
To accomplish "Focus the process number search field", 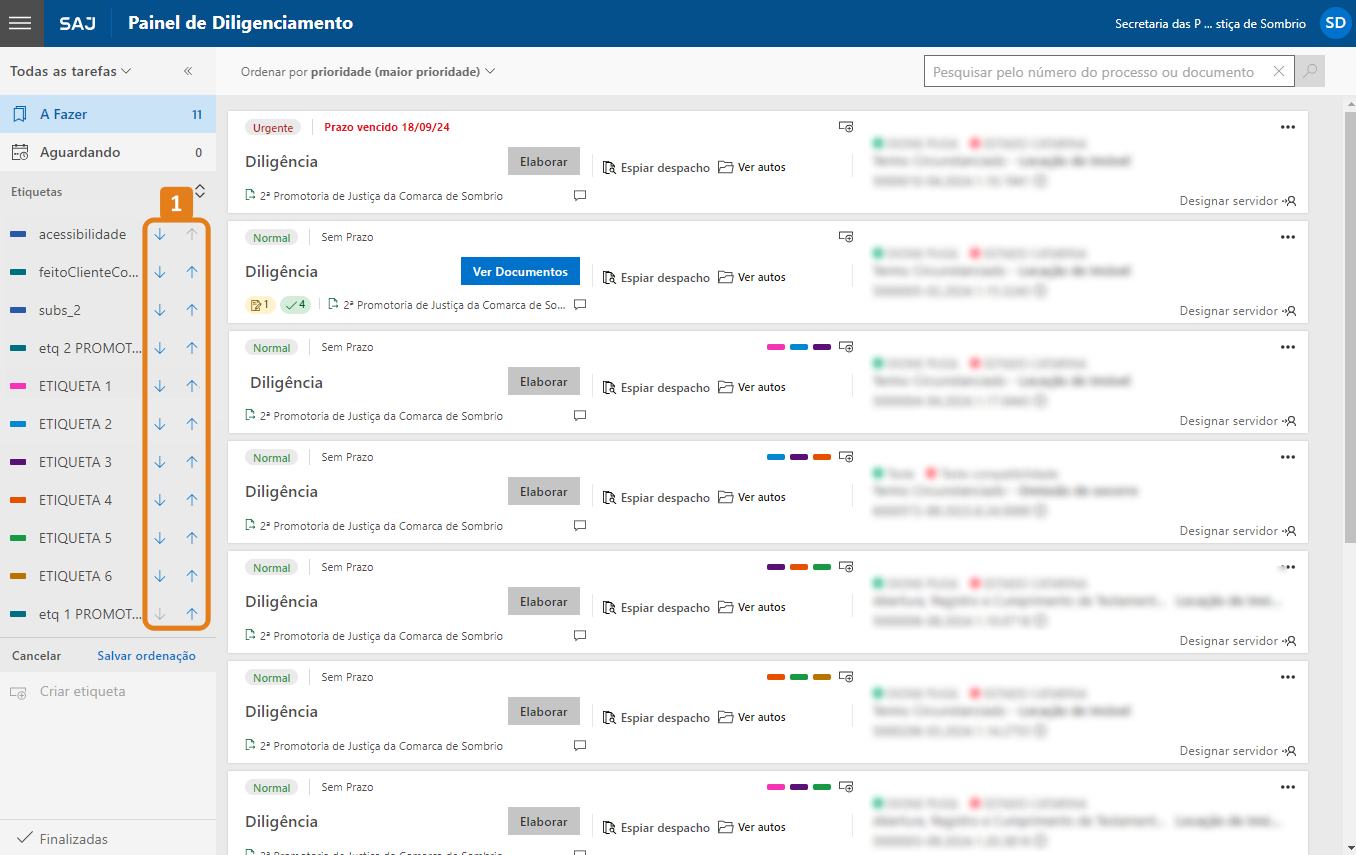I will 1095,72.
